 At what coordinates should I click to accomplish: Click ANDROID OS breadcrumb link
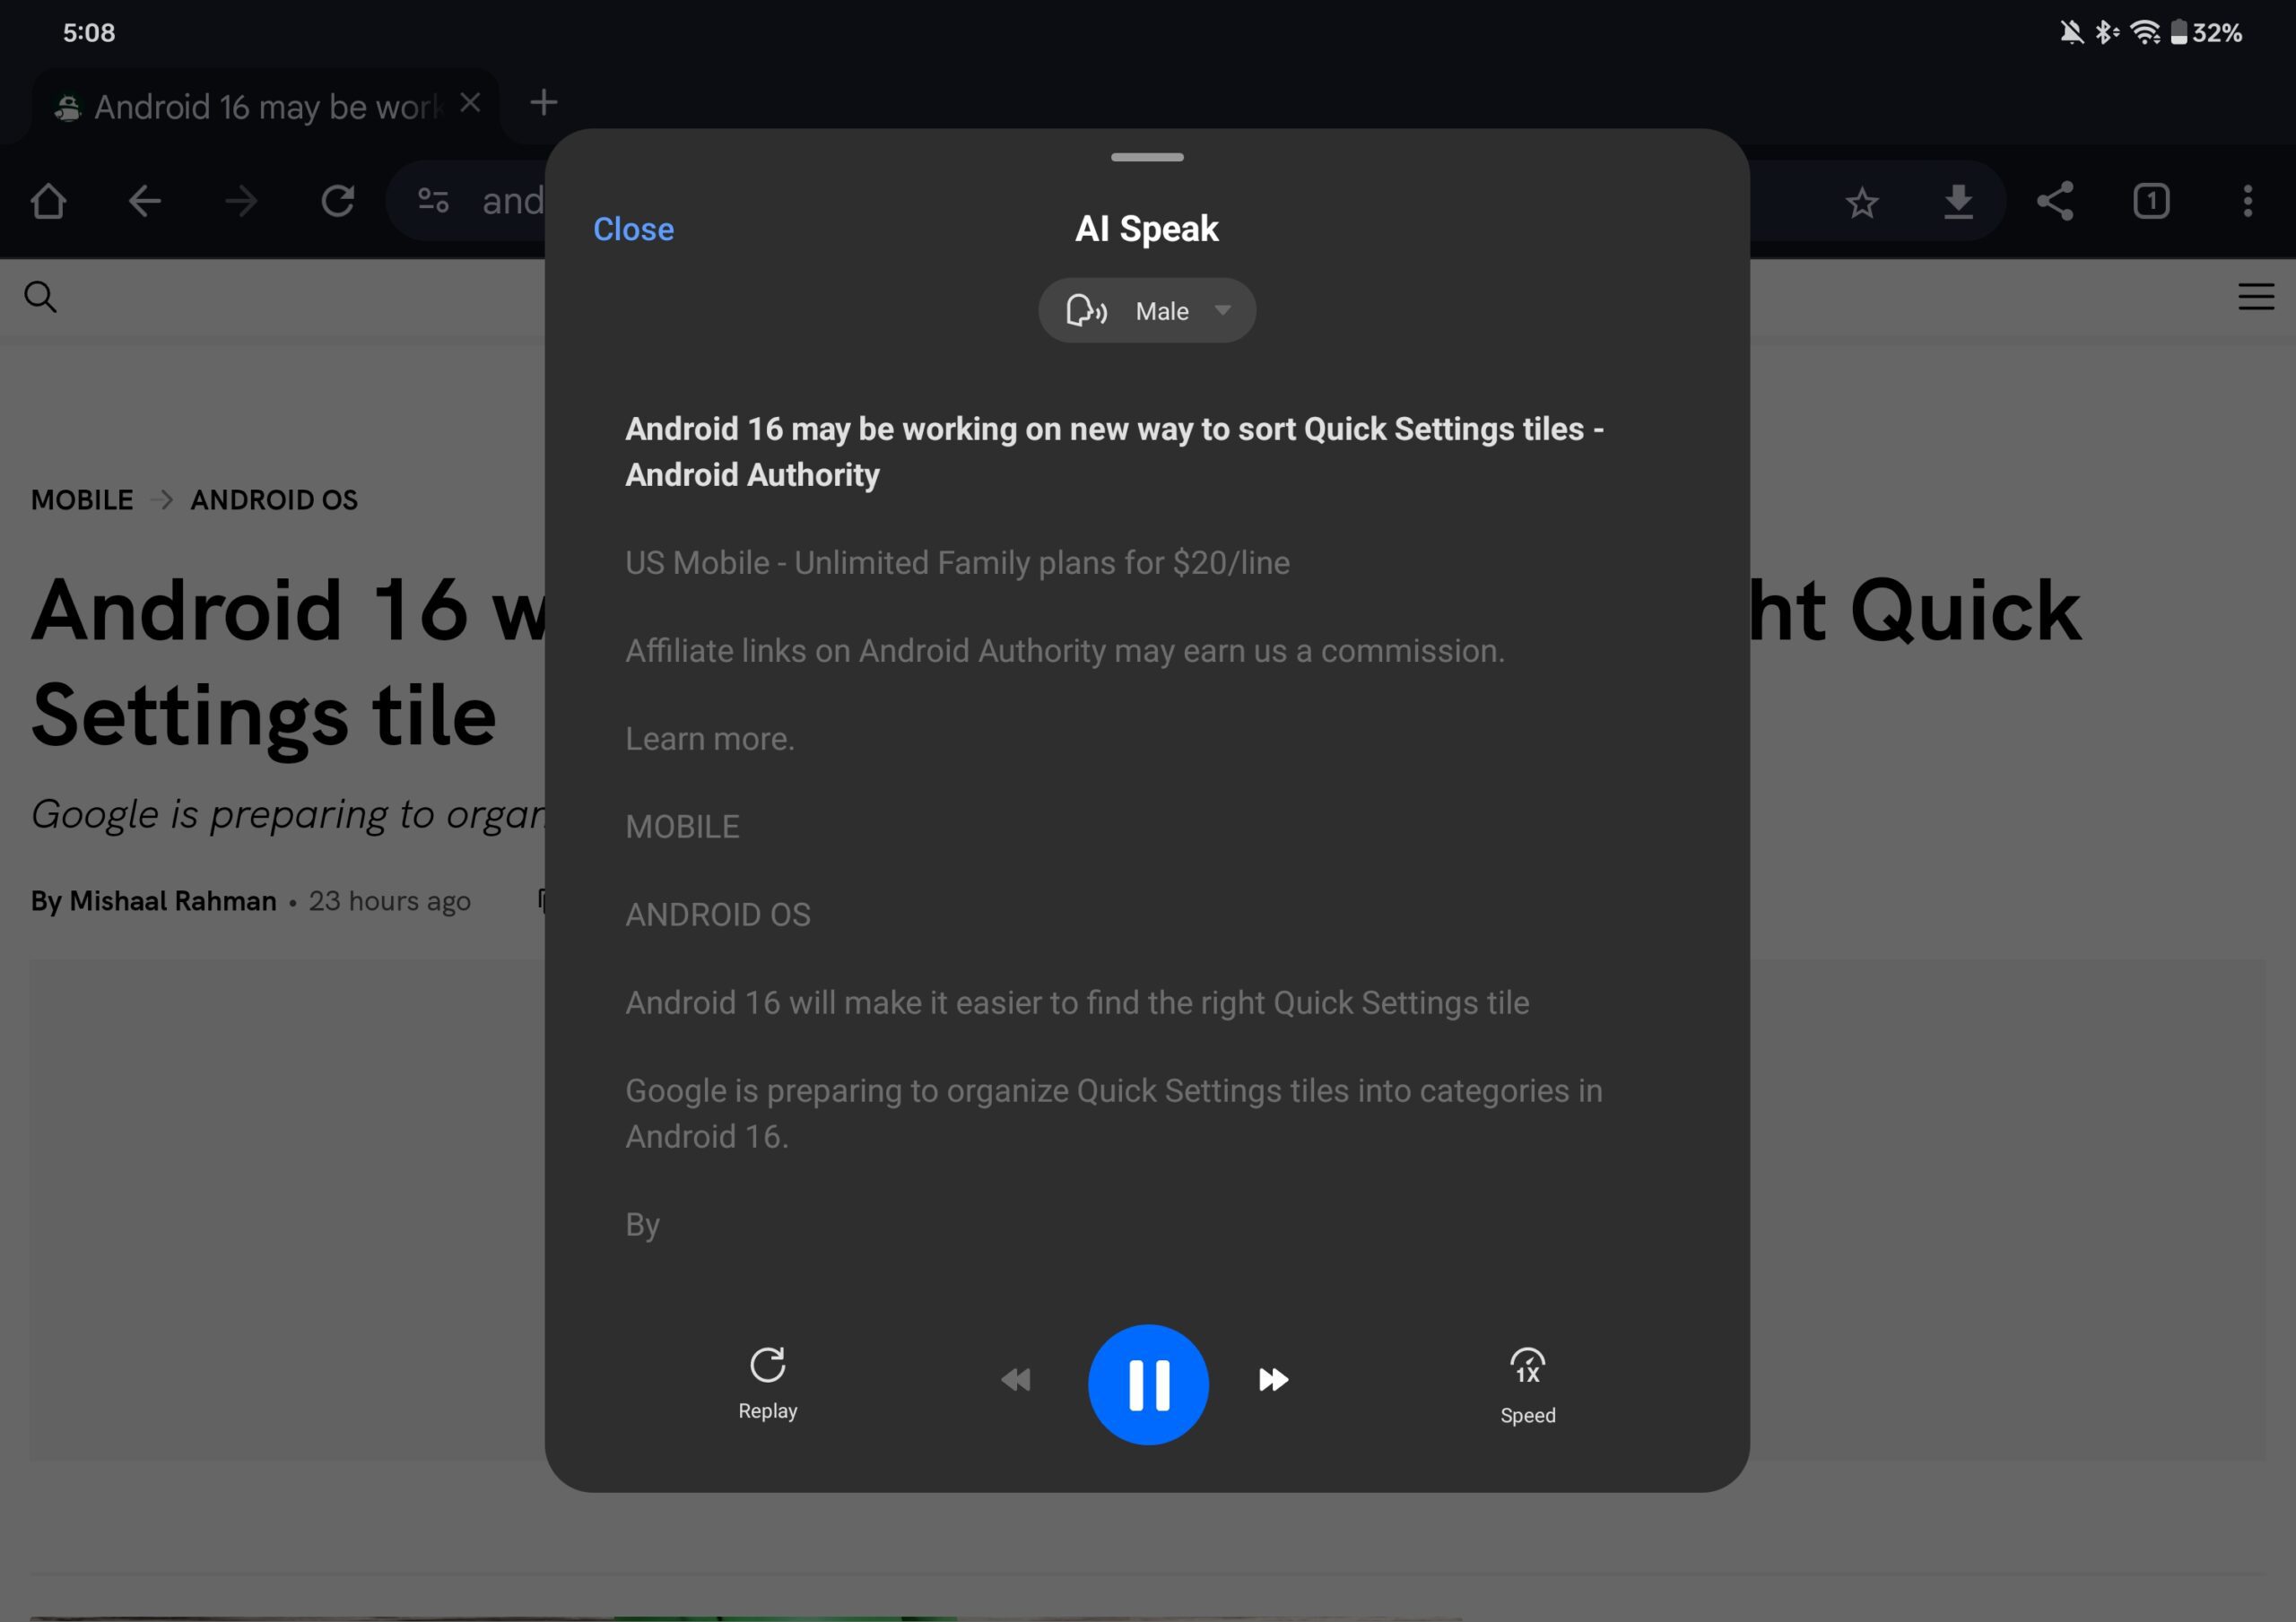tap(274, 500)
